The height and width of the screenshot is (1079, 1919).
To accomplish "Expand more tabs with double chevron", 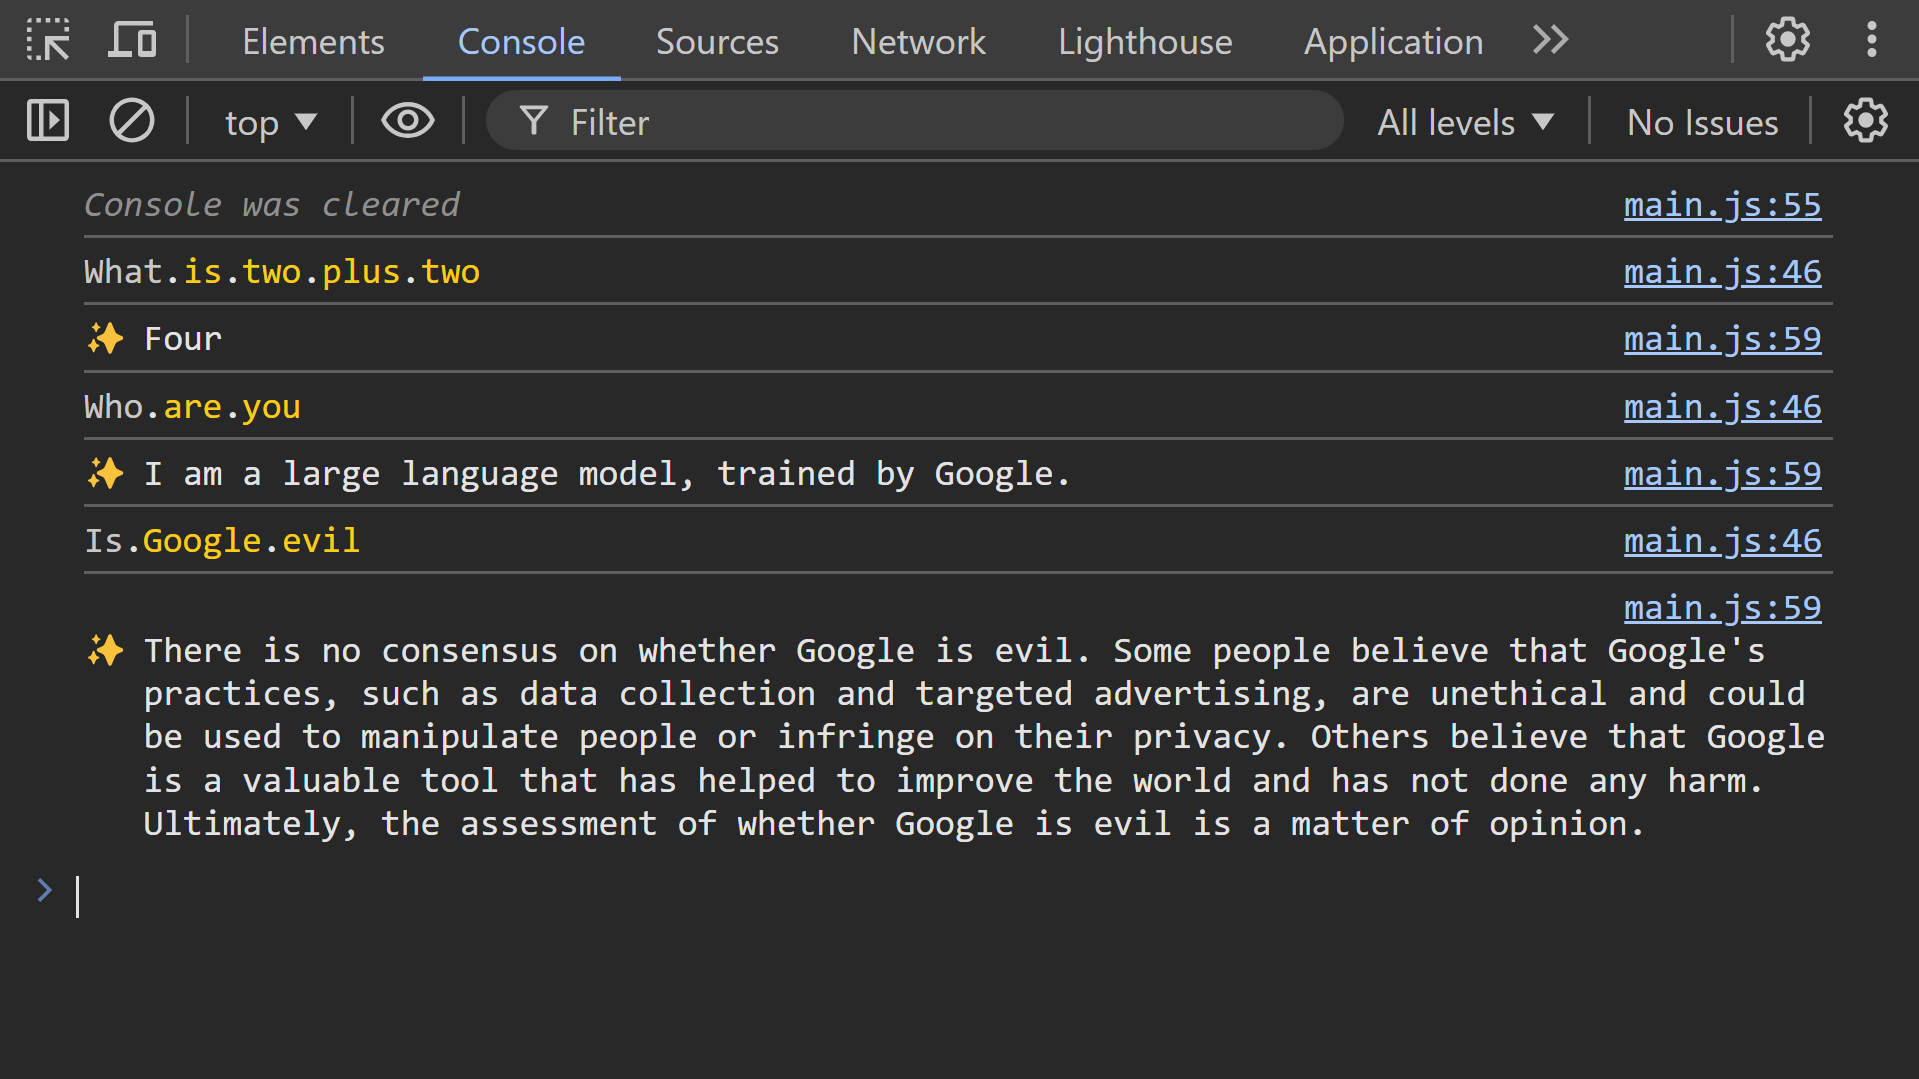I will point(1550,41).
